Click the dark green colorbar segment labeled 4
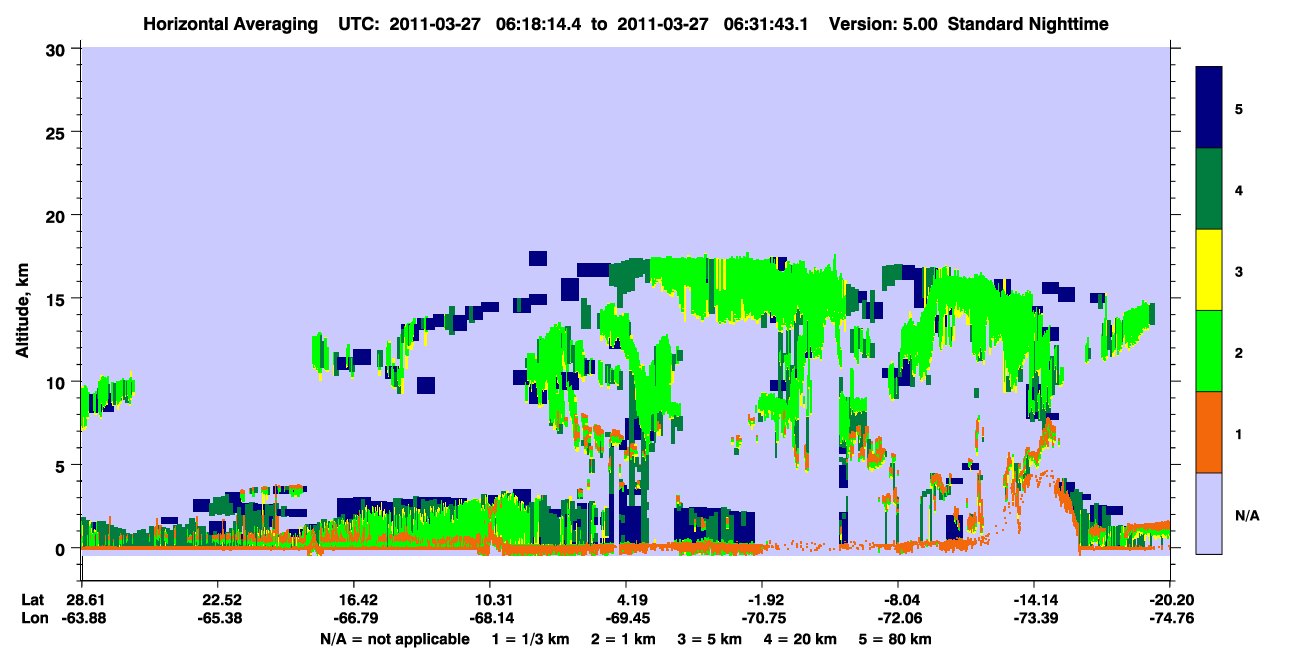1300x667 pixels. tap(1209, 189)
